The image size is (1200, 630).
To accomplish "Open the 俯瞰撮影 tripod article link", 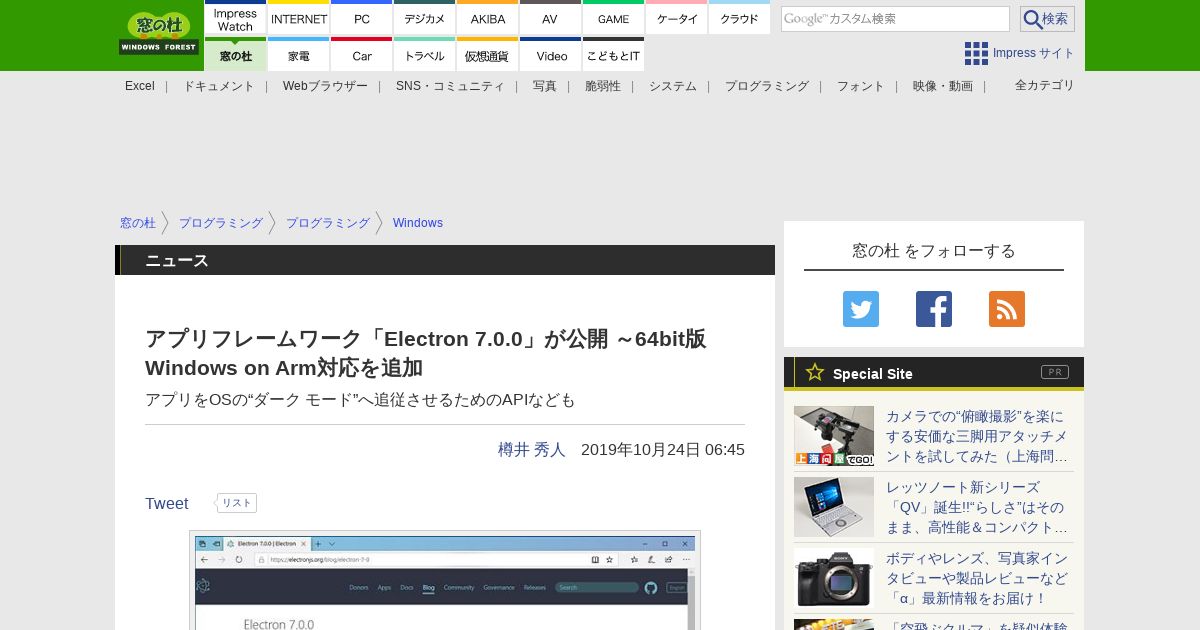I will (977, 436).
